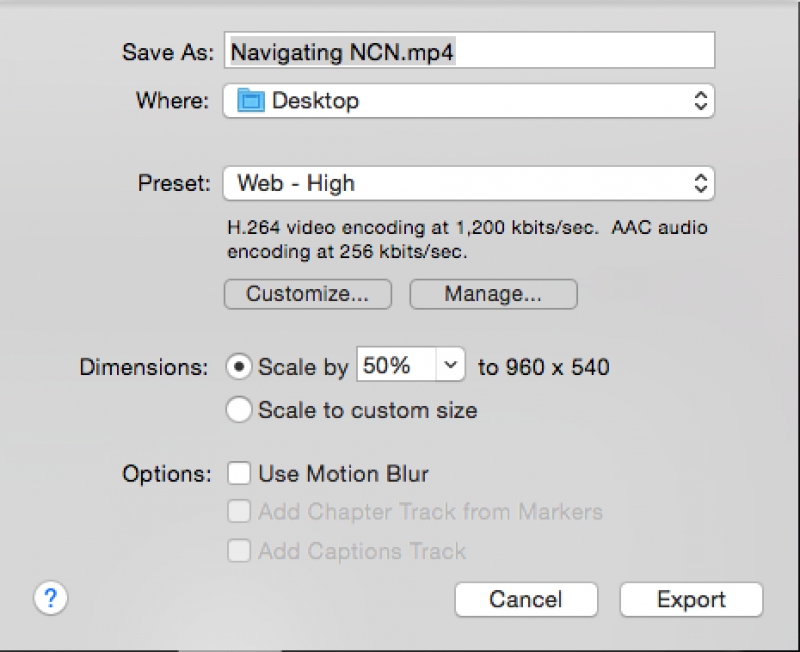The image size is (800, 652).
Task: Click the Preset popup double-arrow indicator
Action: pos(701,183)
